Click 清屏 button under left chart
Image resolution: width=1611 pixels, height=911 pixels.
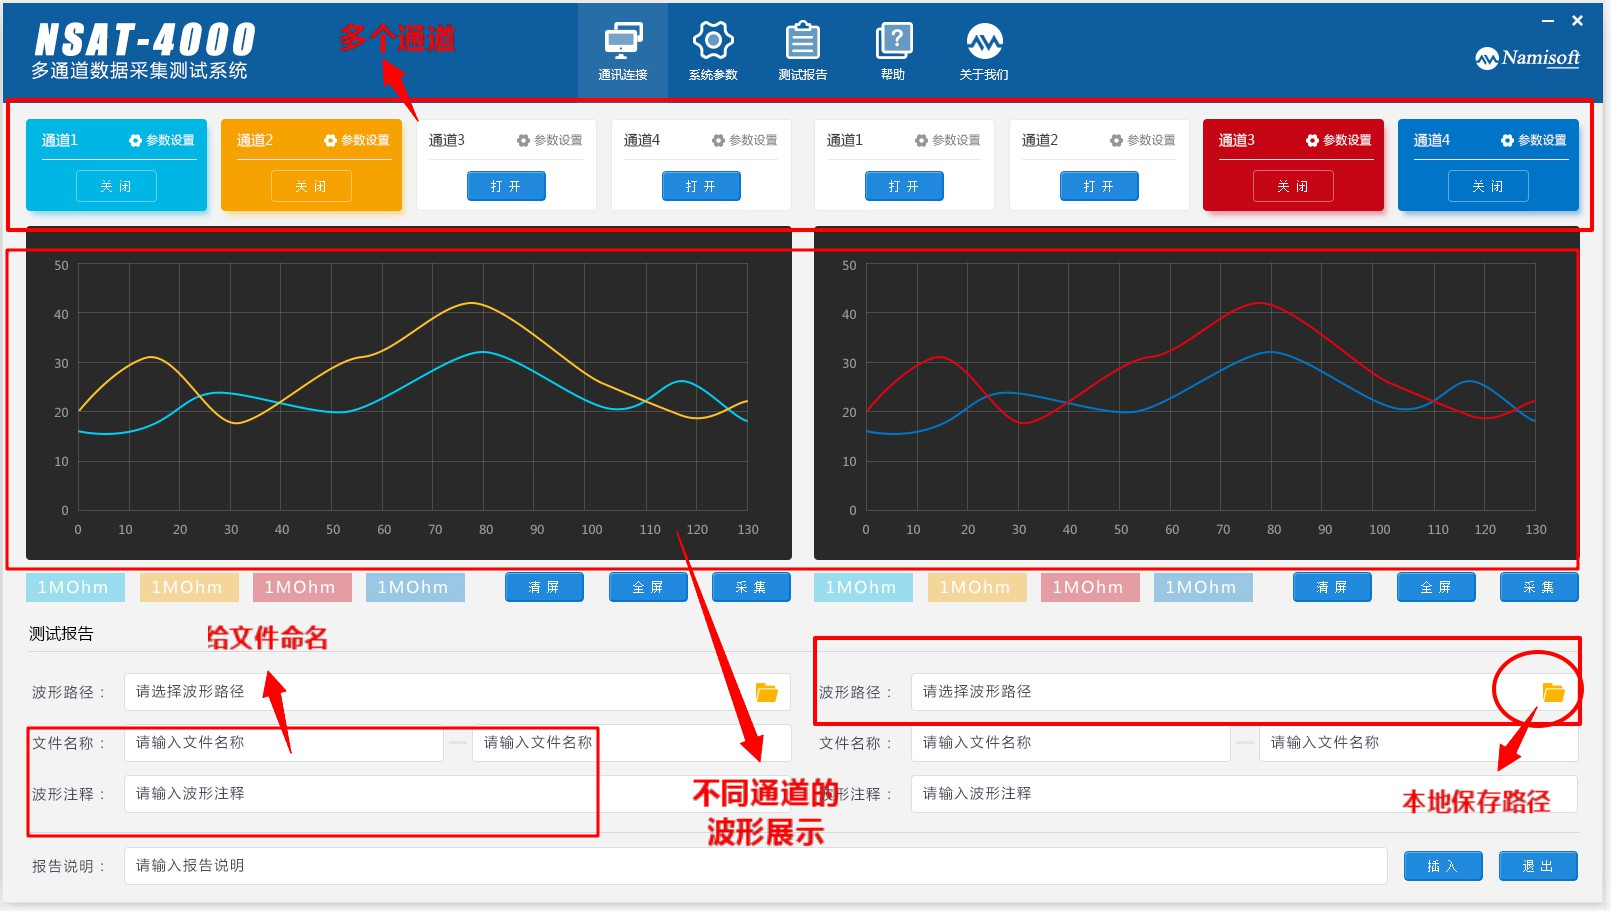coord(545,587)
